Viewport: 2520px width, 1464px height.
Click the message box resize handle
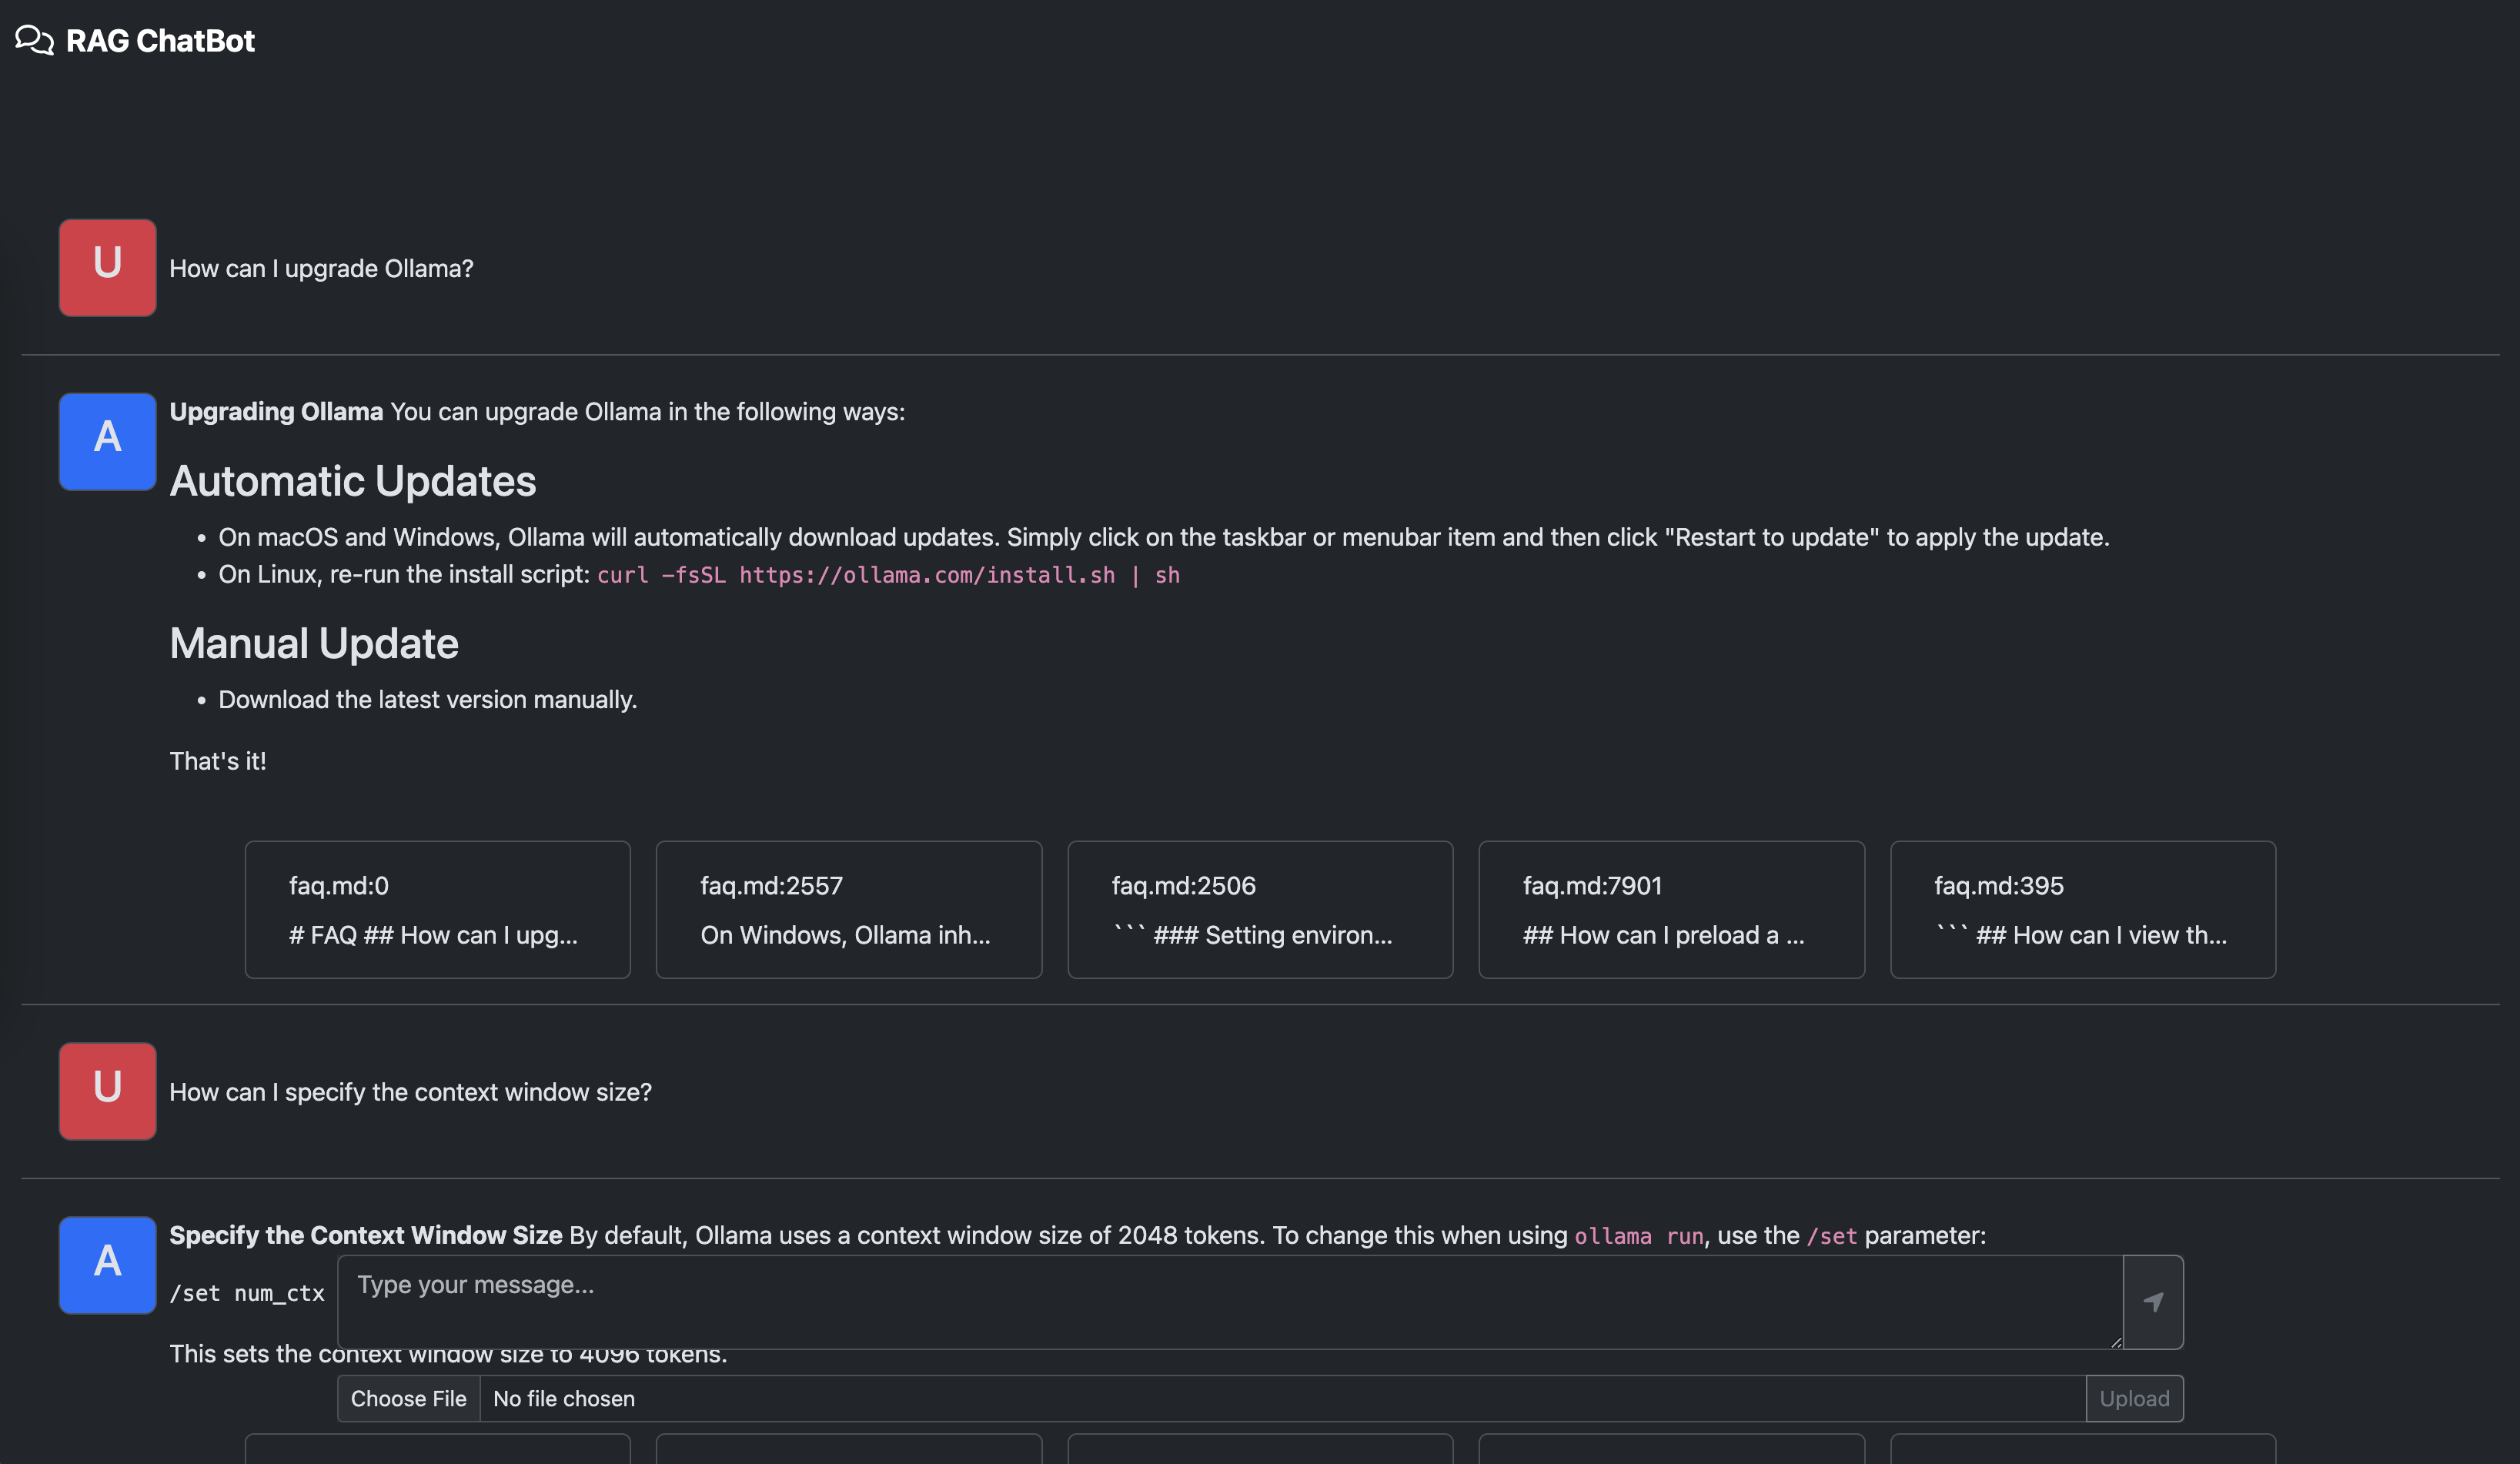click(x=2115, y=1342)
